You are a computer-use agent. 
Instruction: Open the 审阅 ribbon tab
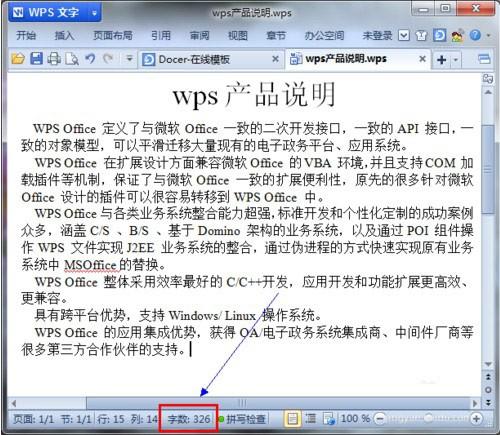pos(199,35)
